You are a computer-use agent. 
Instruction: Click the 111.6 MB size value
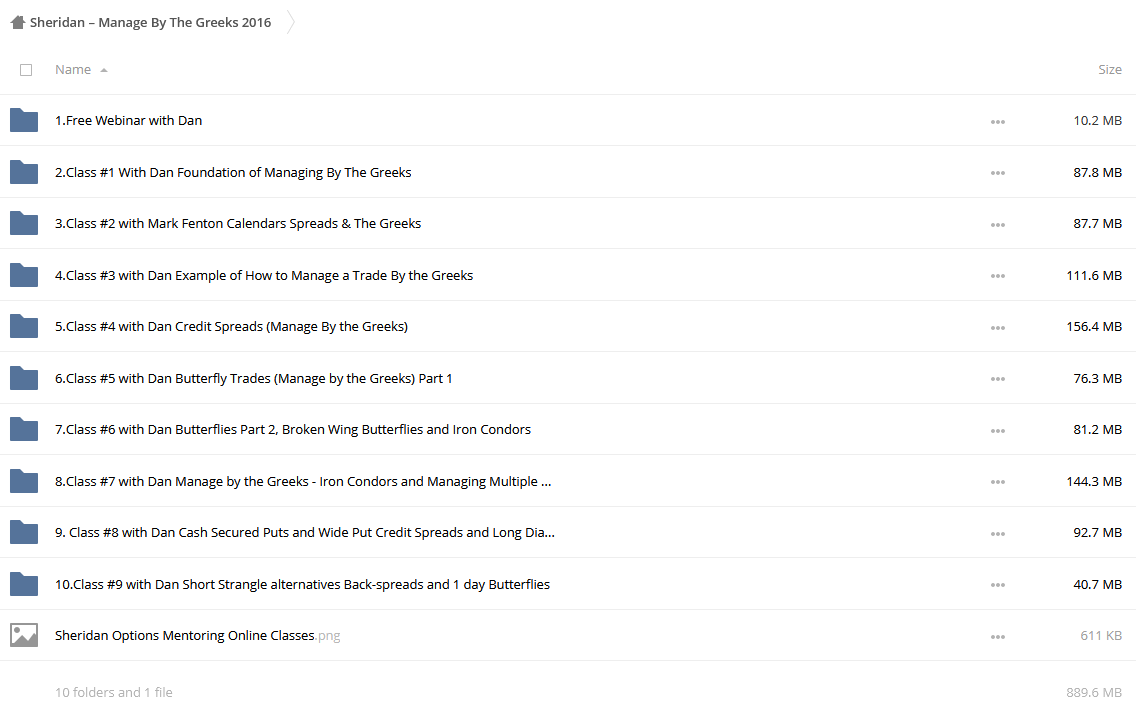click(x=1094, y=275)
